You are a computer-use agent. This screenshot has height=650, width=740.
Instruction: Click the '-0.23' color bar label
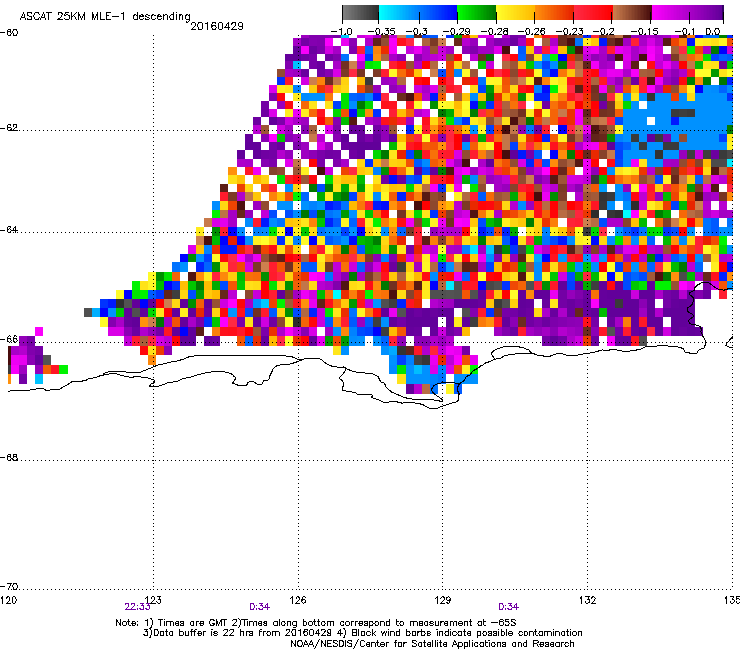569,32
